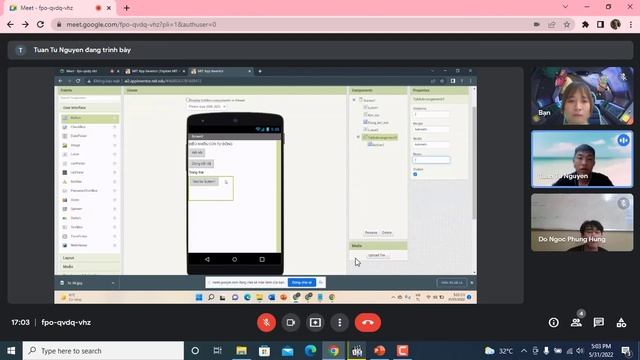Open the notification center icon
Viewport: 640px width, 360px height.
click(x=626, y=351)
